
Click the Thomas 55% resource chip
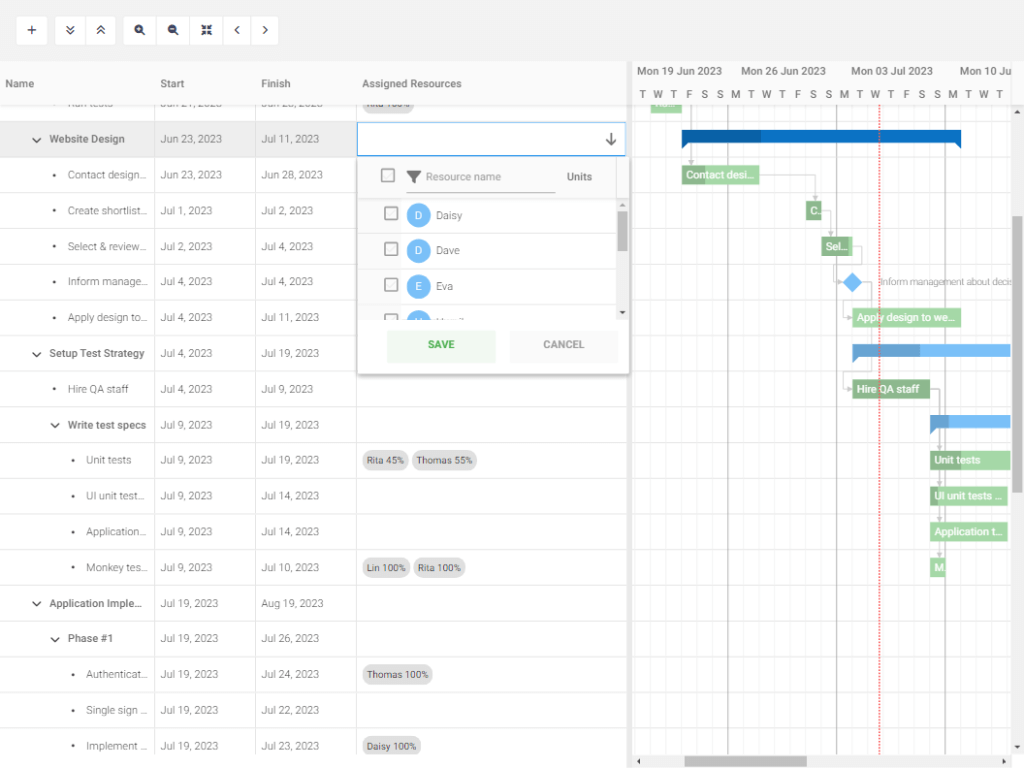[x=444, y=460]
